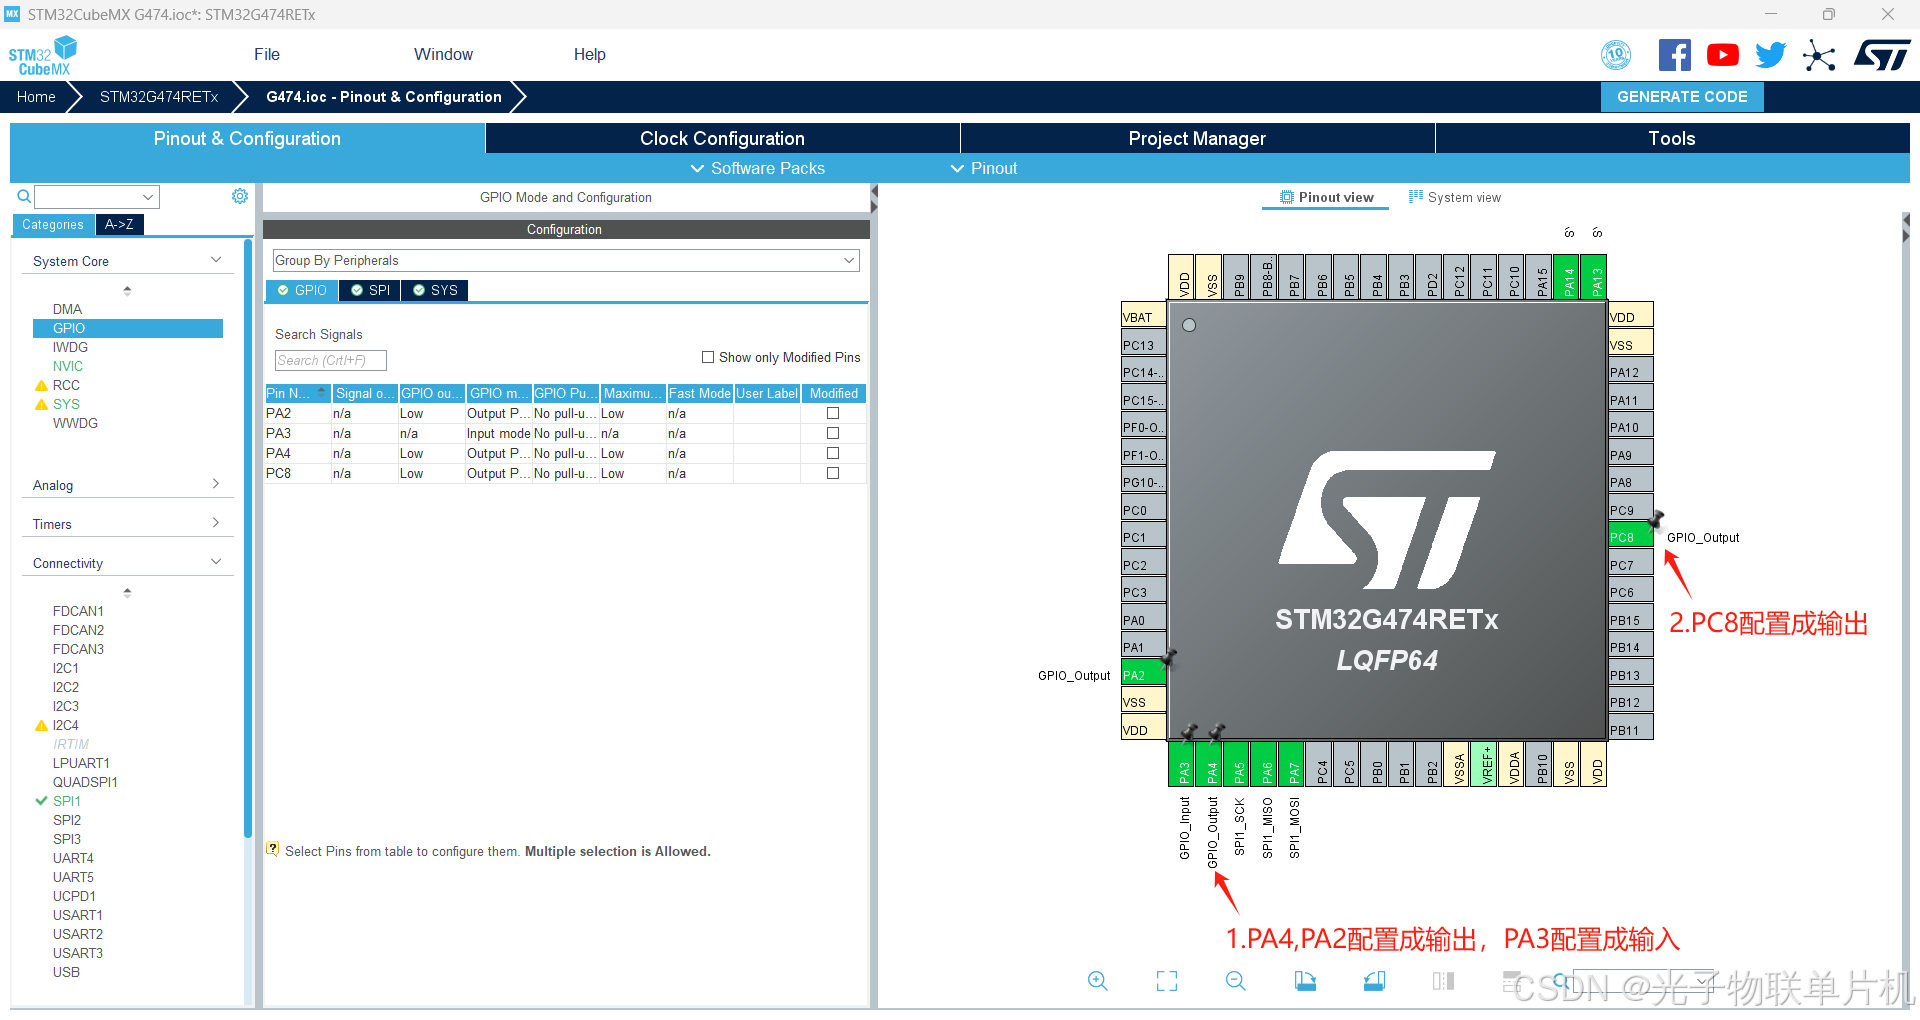Image resolution: width=1920 pixels, height=1020 pixels.
Task: Fit chip pinout to the window
Action: 1167,981
